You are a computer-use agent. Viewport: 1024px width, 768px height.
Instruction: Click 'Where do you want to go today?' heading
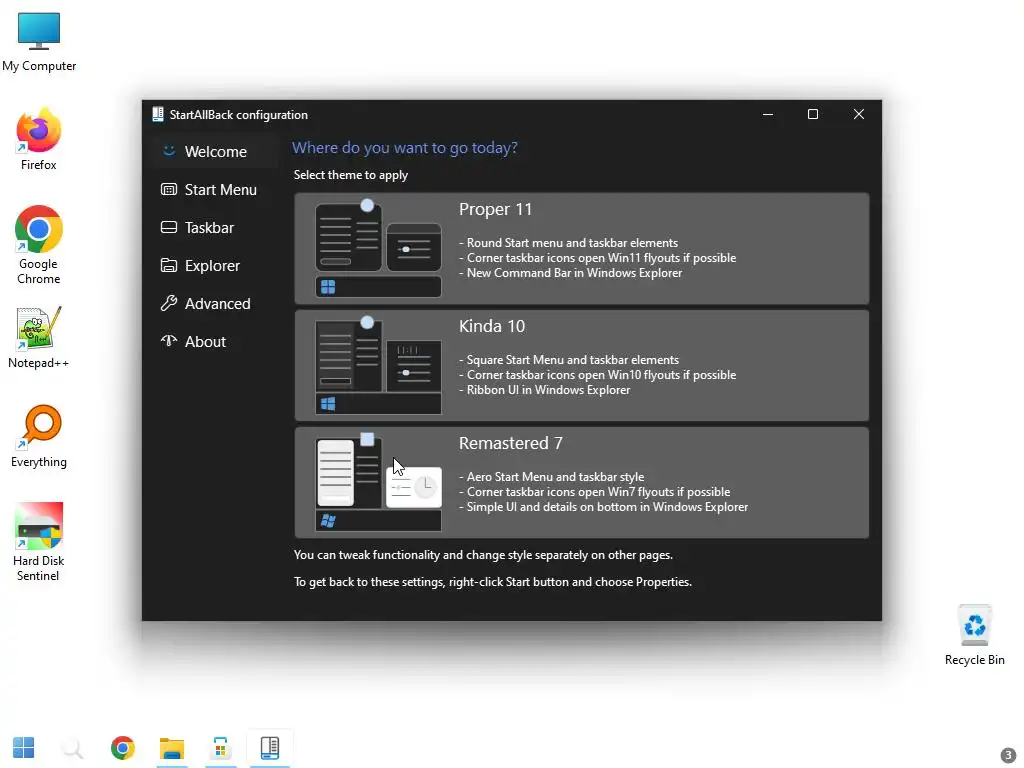[405, 148]
